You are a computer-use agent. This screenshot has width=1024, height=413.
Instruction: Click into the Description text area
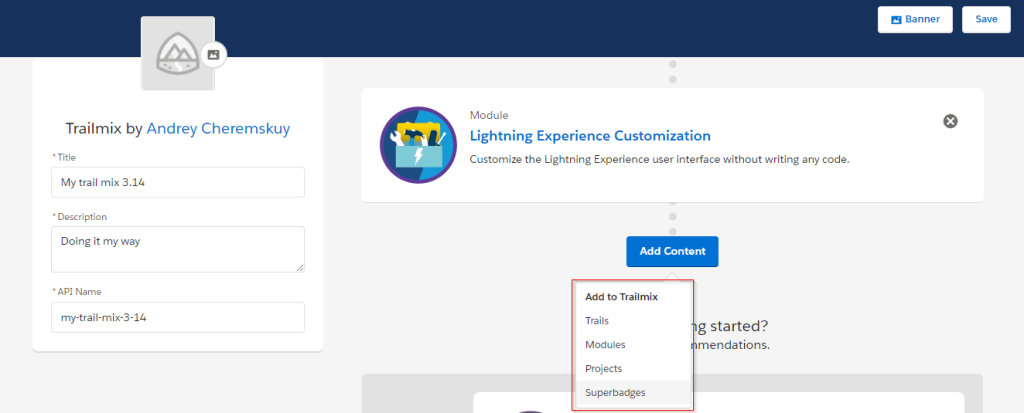pyautogui.click(x=177, y=248)
